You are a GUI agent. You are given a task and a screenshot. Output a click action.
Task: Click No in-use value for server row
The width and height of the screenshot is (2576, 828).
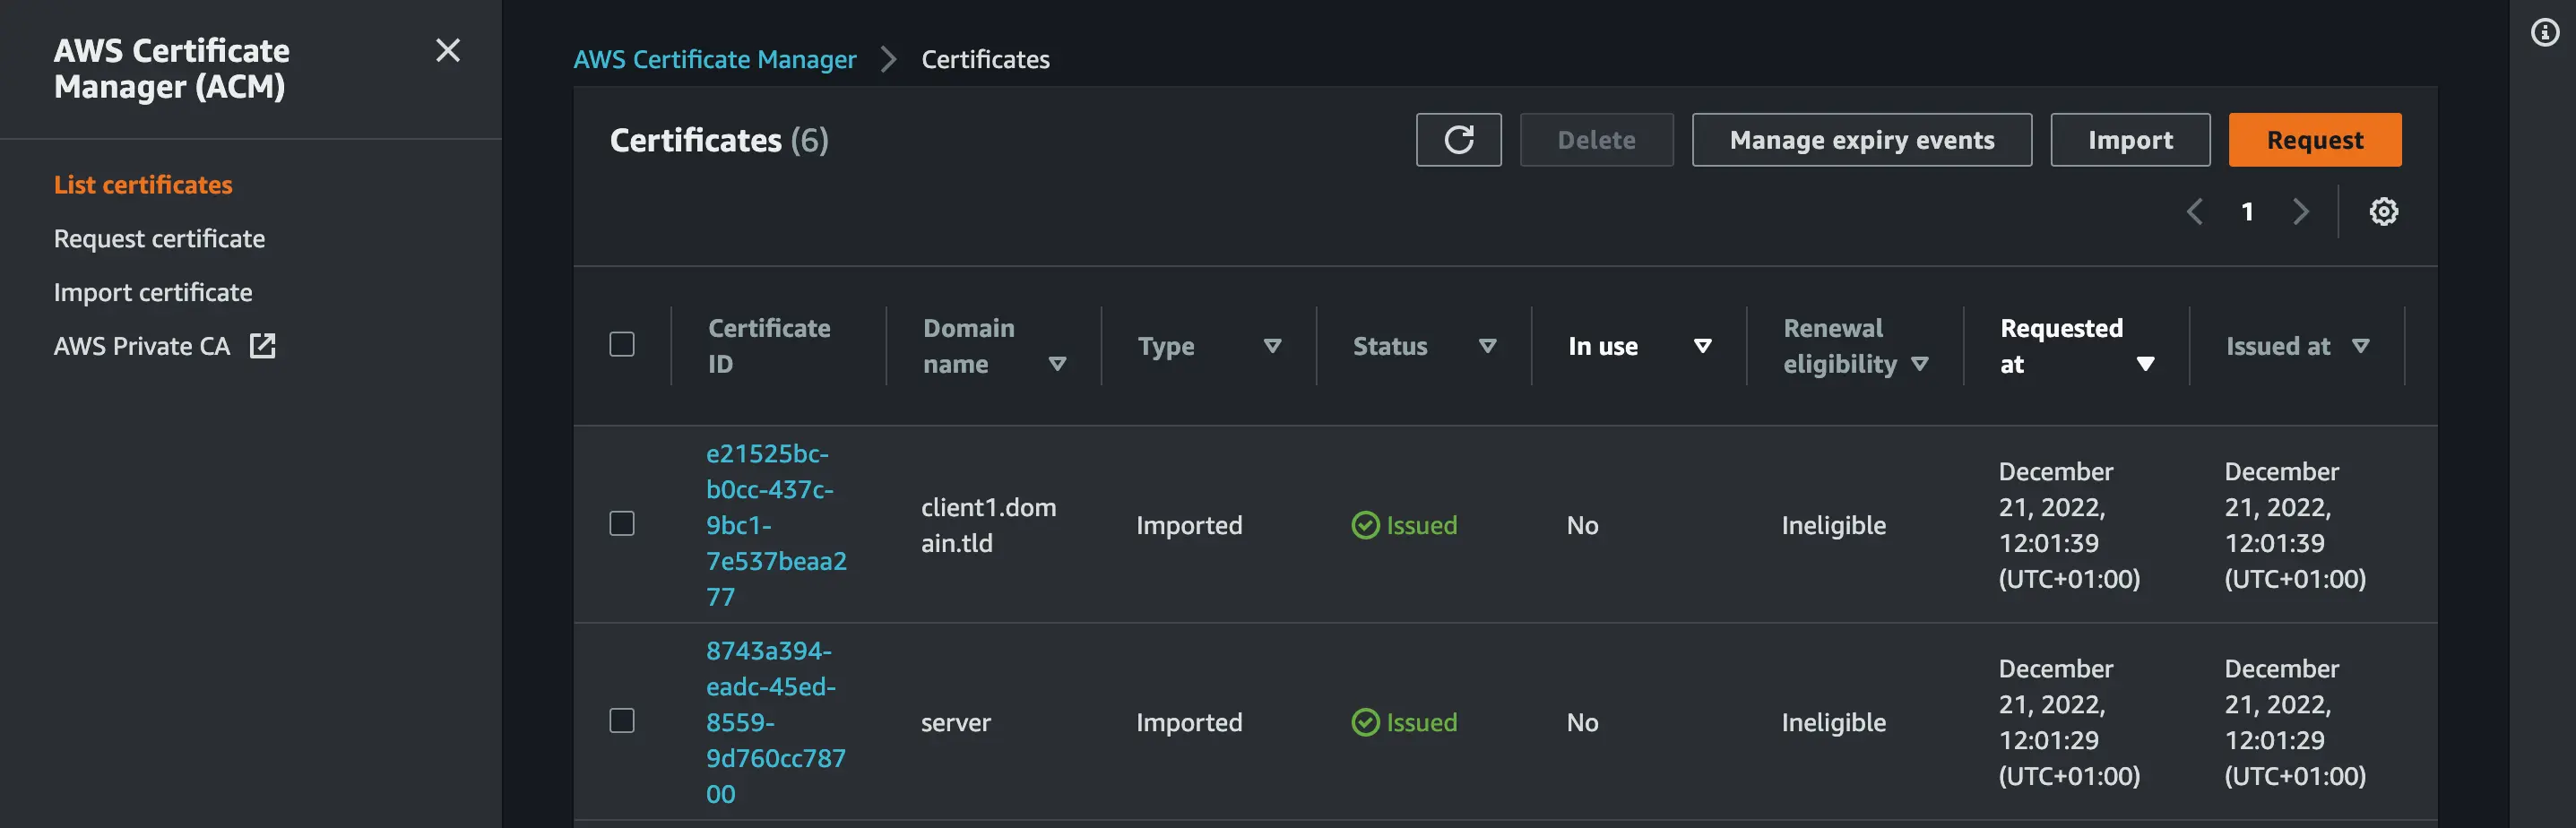coord(1582,722)
